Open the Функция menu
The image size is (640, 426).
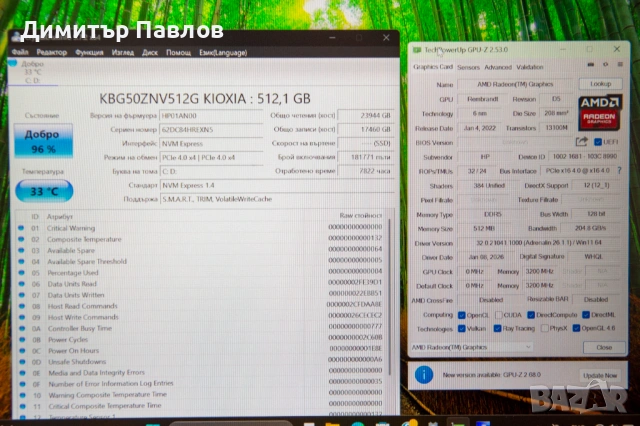89,52
